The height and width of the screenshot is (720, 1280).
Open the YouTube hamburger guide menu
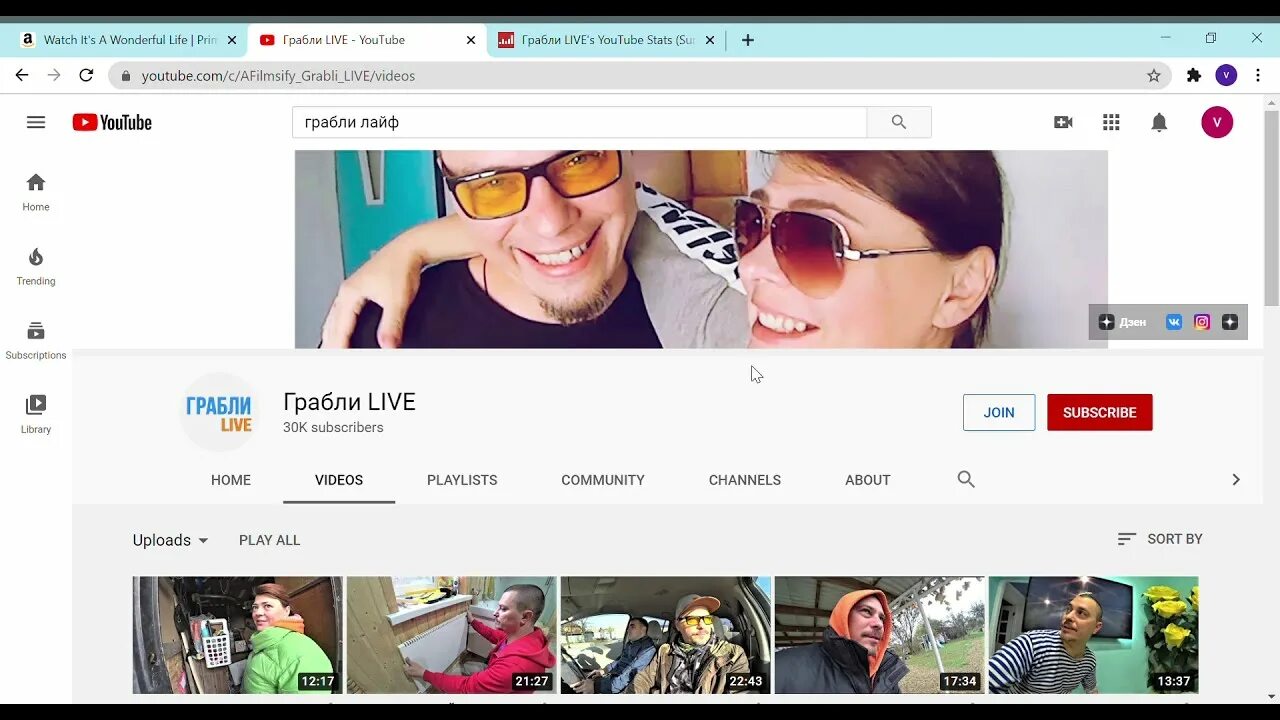(36, 122)
